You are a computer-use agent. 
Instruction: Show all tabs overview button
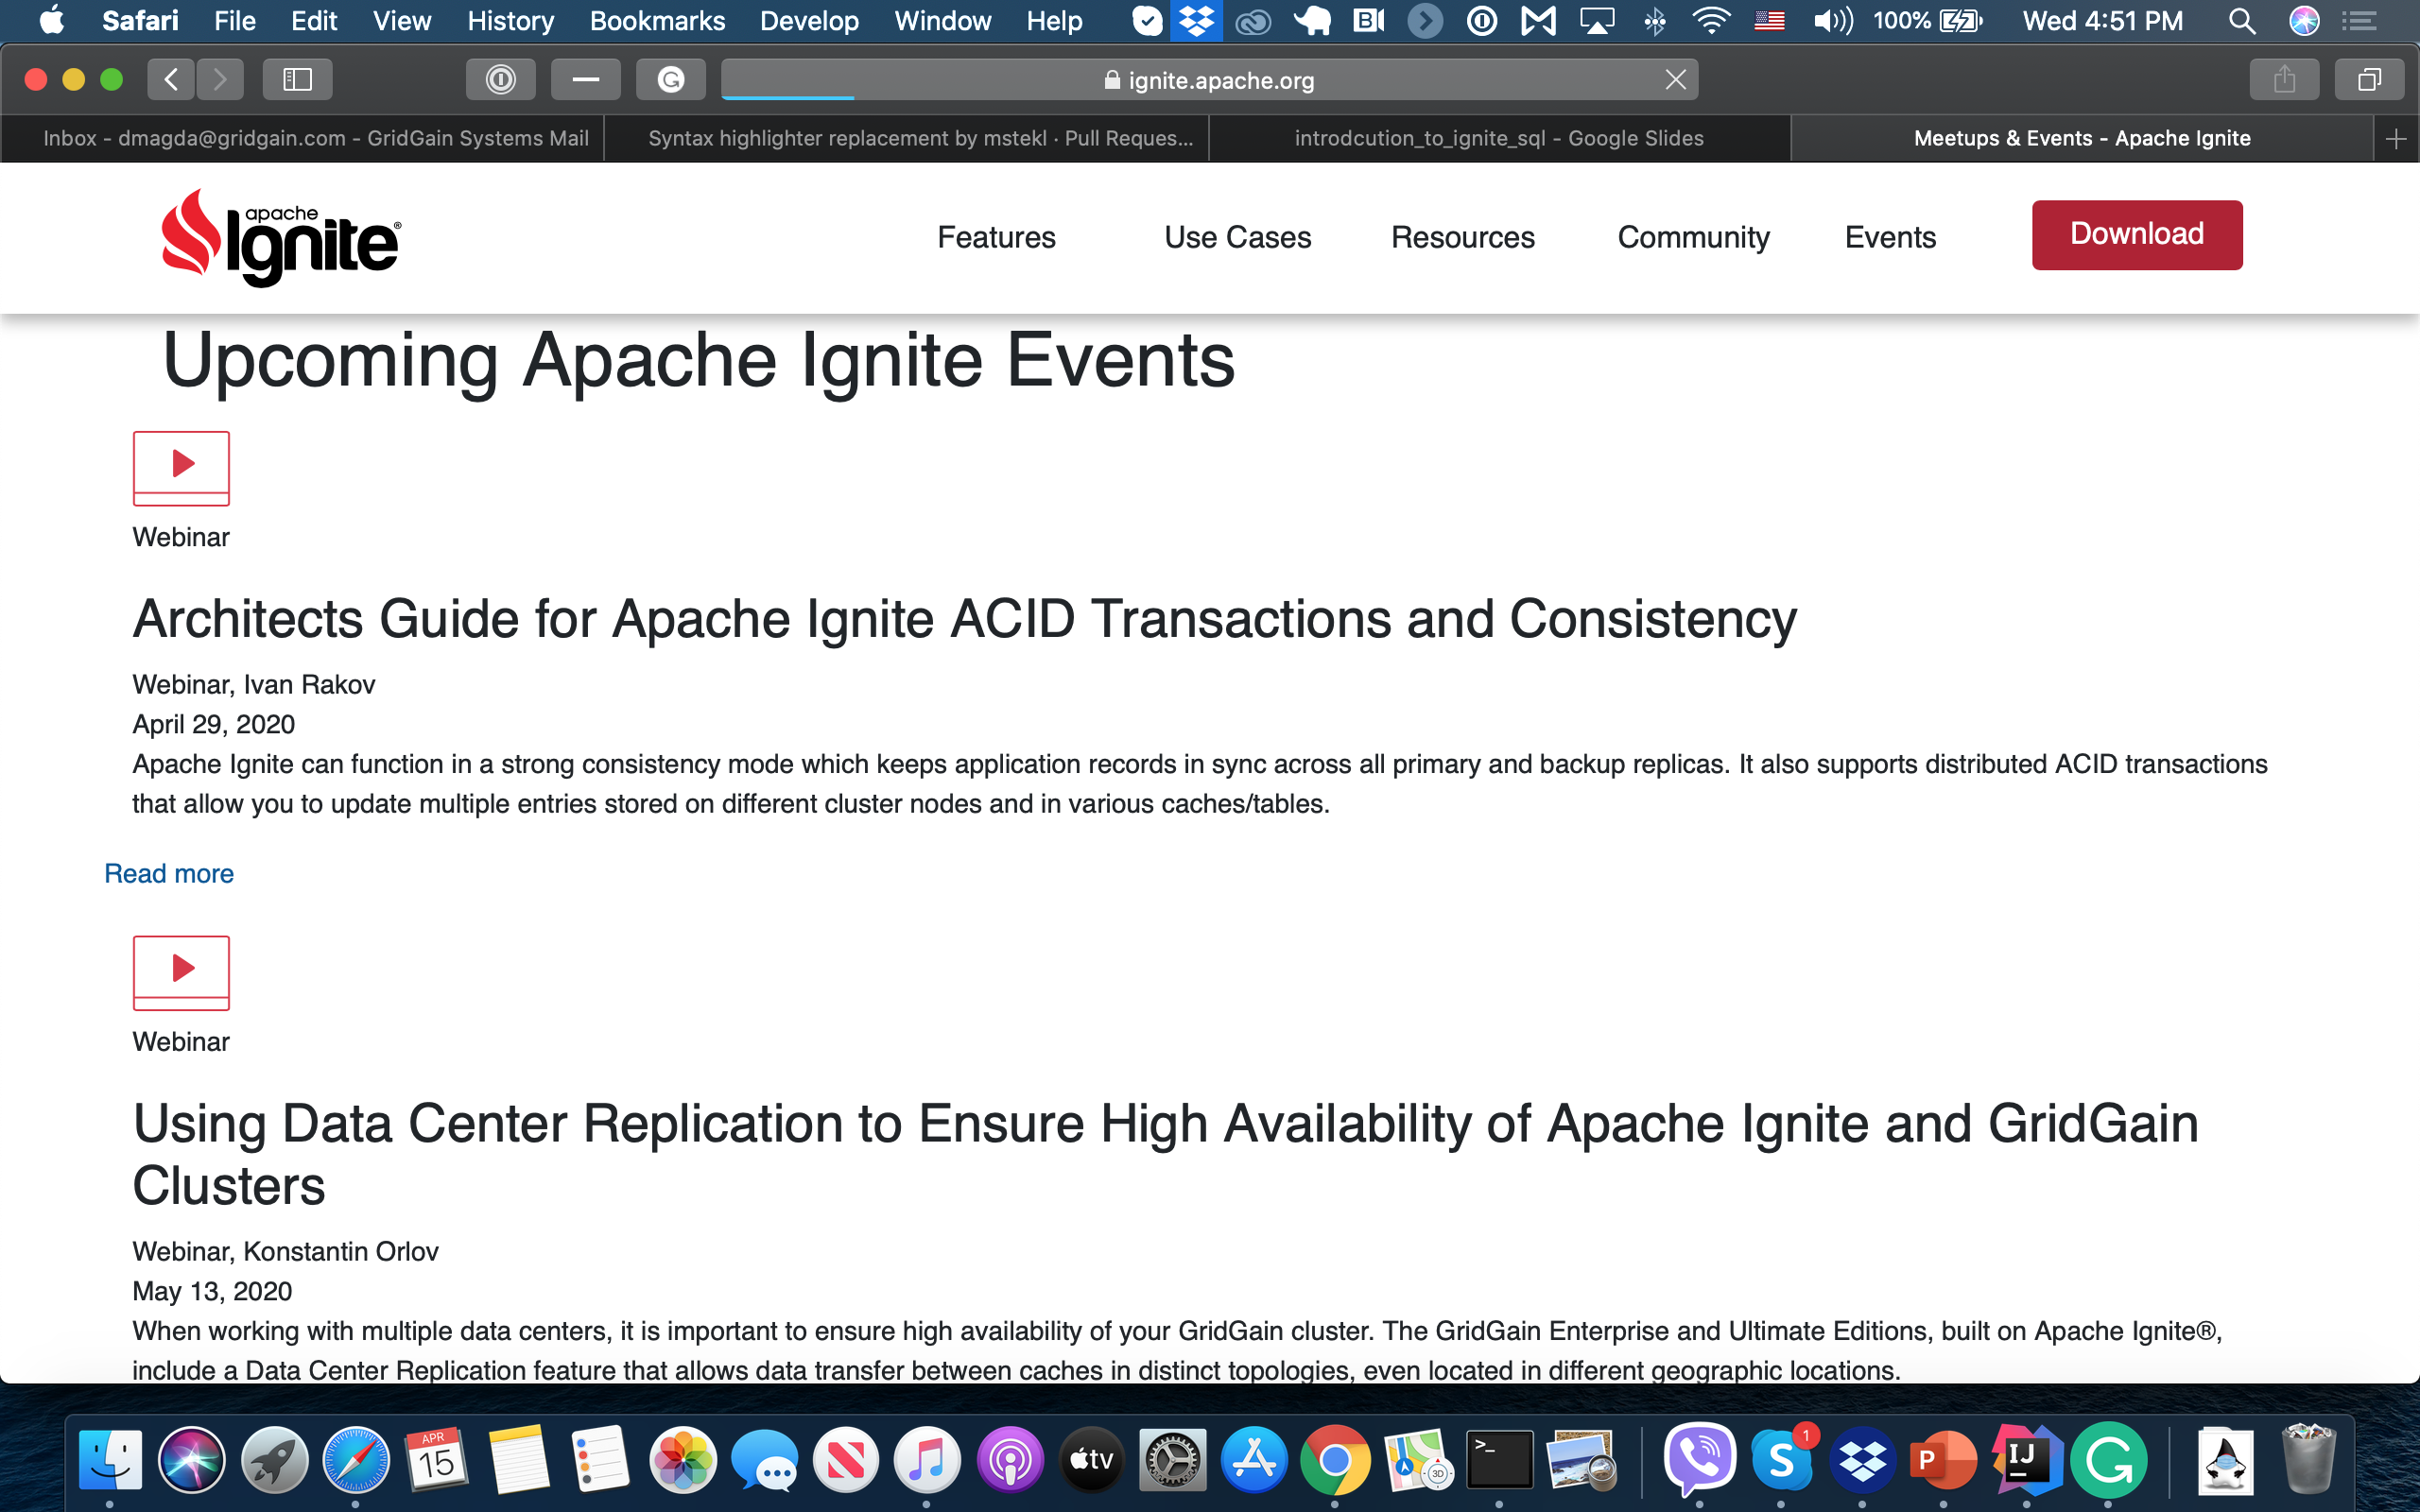click(x=2368, y=79)
